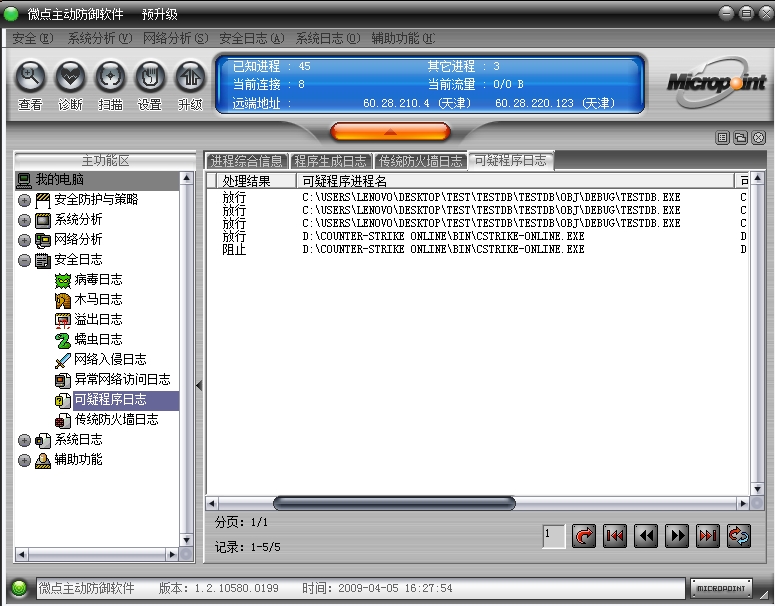
Task: Open the 网络分析 (S) menu
Action: click(x=175, y=38)
